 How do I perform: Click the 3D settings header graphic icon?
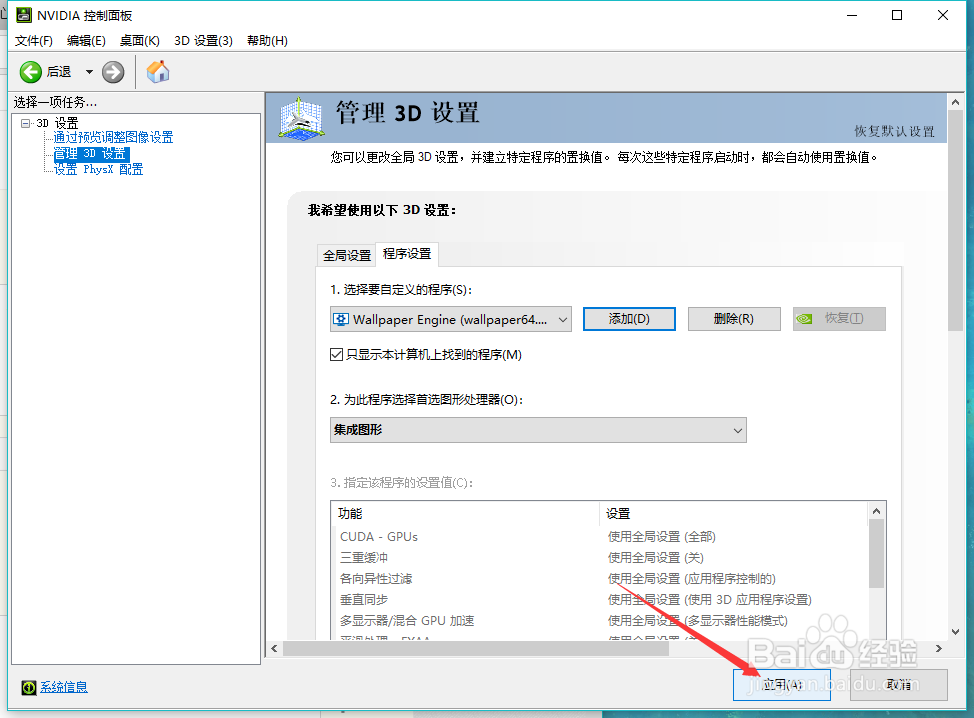coord(301,118)
